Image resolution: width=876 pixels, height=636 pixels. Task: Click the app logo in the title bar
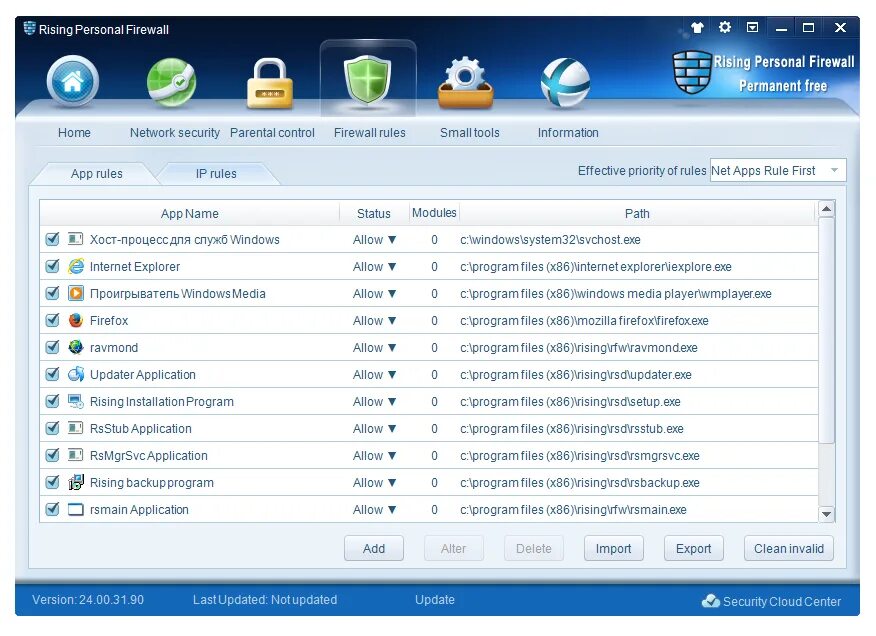30,29
